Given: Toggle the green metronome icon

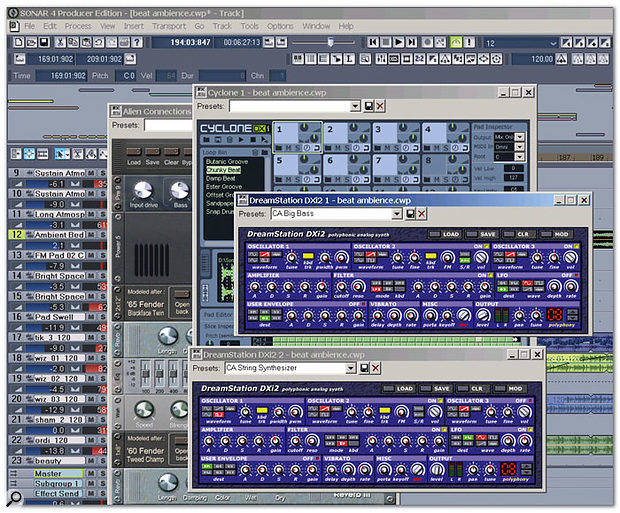Looking at the screenshot, I should pos(456,42).
